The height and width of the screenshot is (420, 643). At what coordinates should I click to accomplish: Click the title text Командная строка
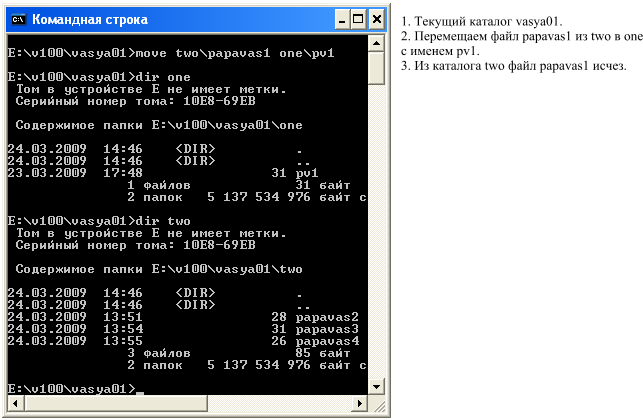pos(90,19)
